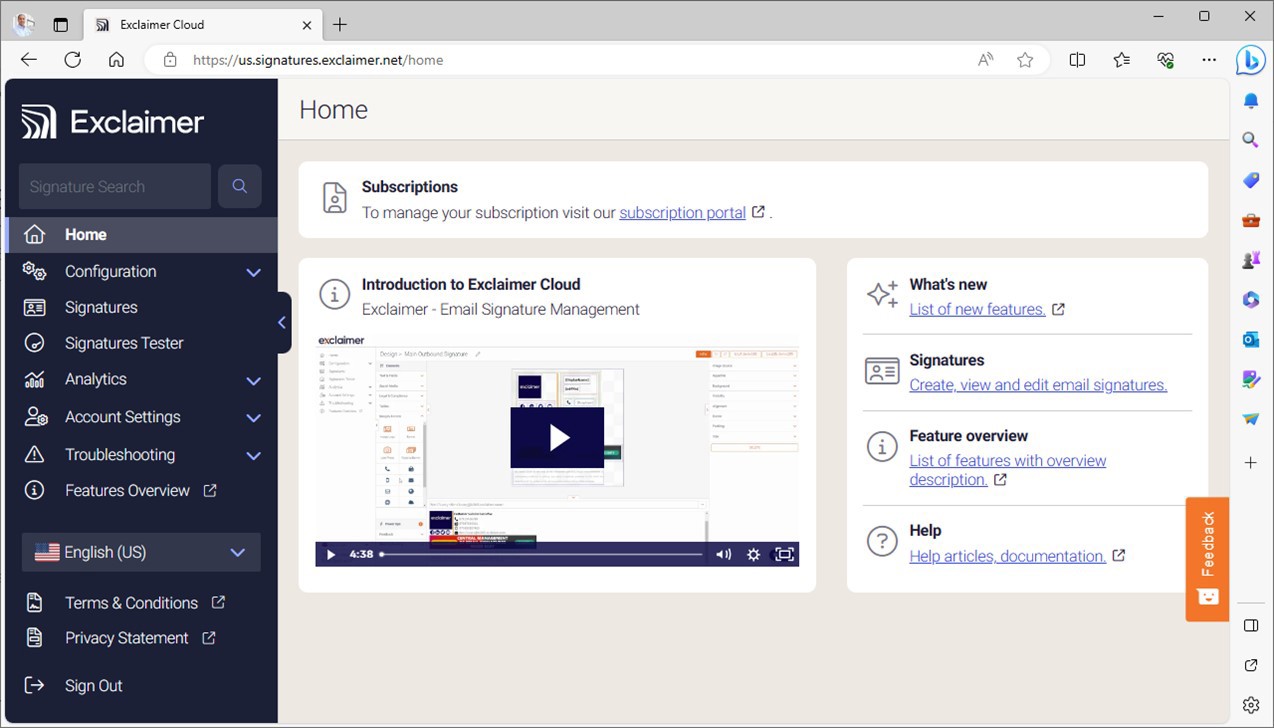Expand the Analytics menu chevron
Viewport: 1274px width, 728px height.
253,380
